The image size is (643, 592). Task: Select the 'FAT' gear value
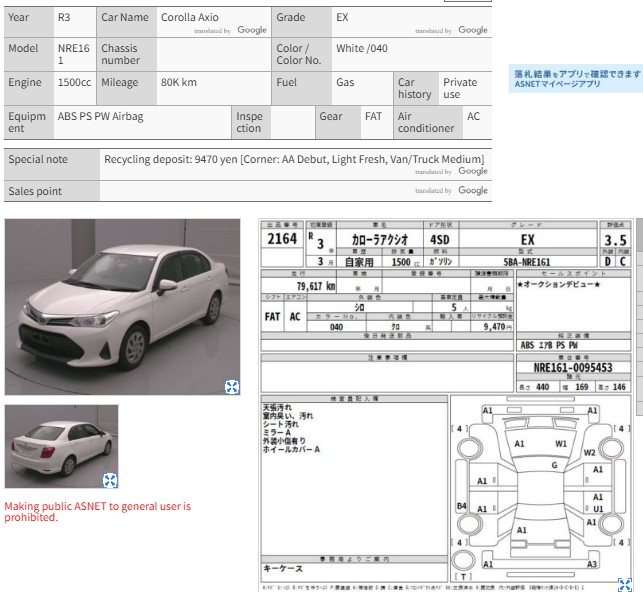click(373, 116)
